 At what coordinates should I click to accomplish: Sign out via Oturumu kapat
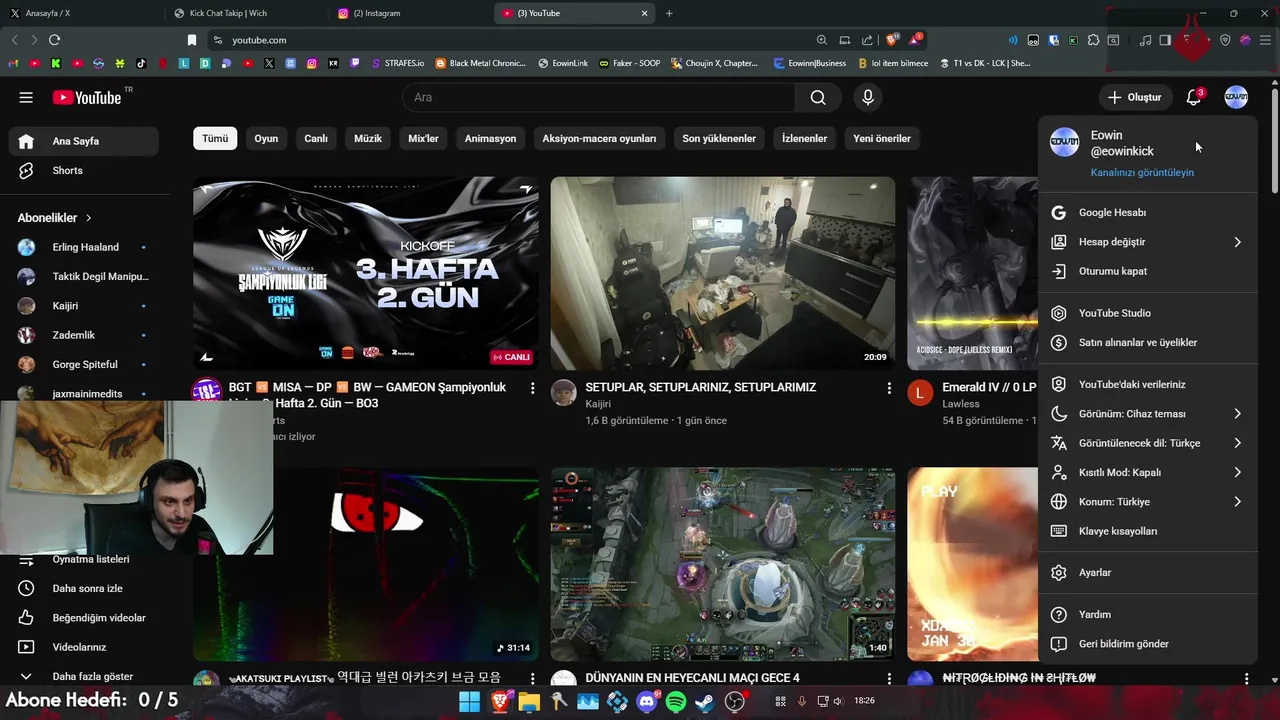[x=1147, y=271]
